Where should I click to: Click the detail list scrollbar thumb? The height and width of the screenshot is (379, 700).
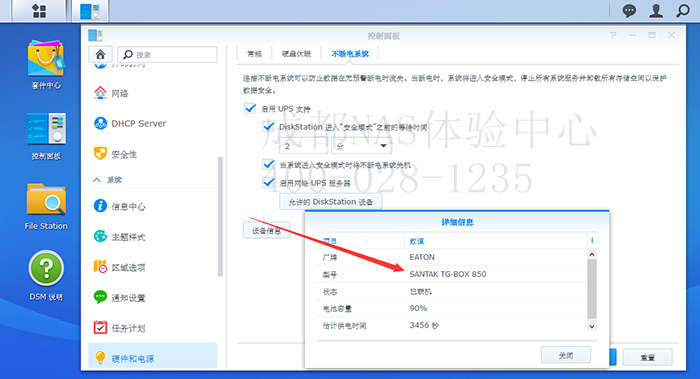592,288
